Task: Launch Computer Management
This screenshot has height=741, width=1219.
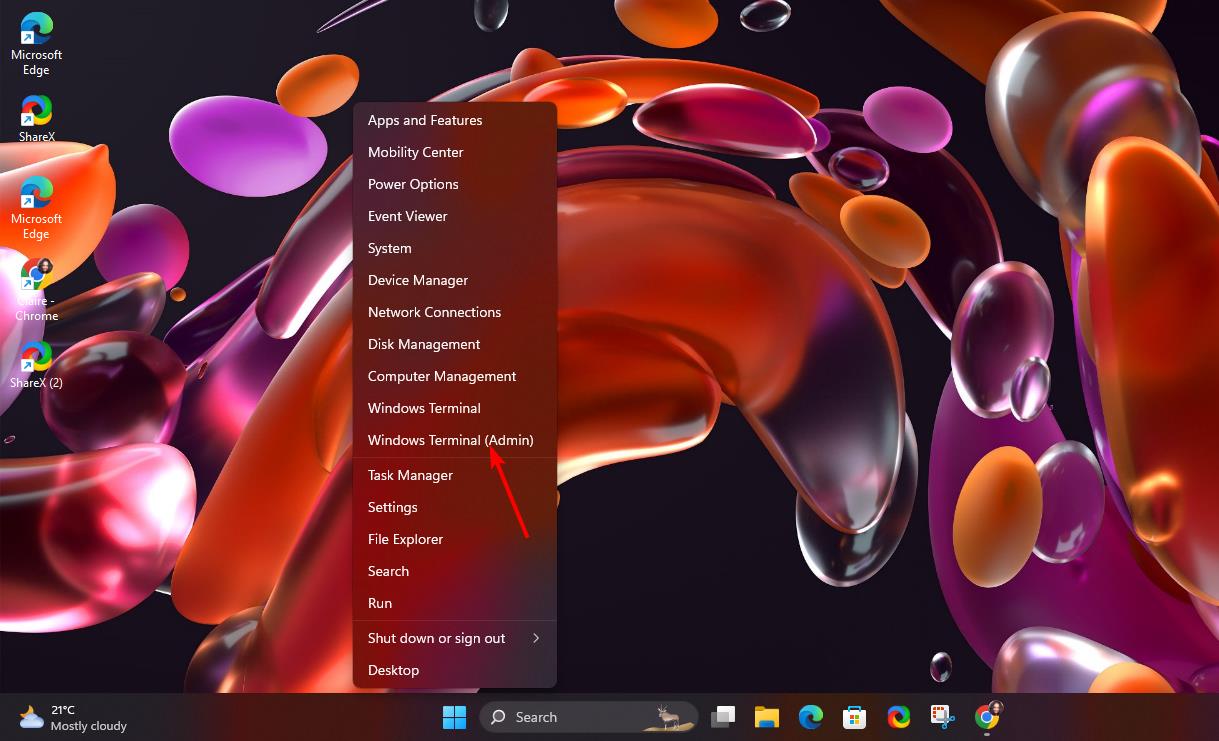Action: coord(455,376)
